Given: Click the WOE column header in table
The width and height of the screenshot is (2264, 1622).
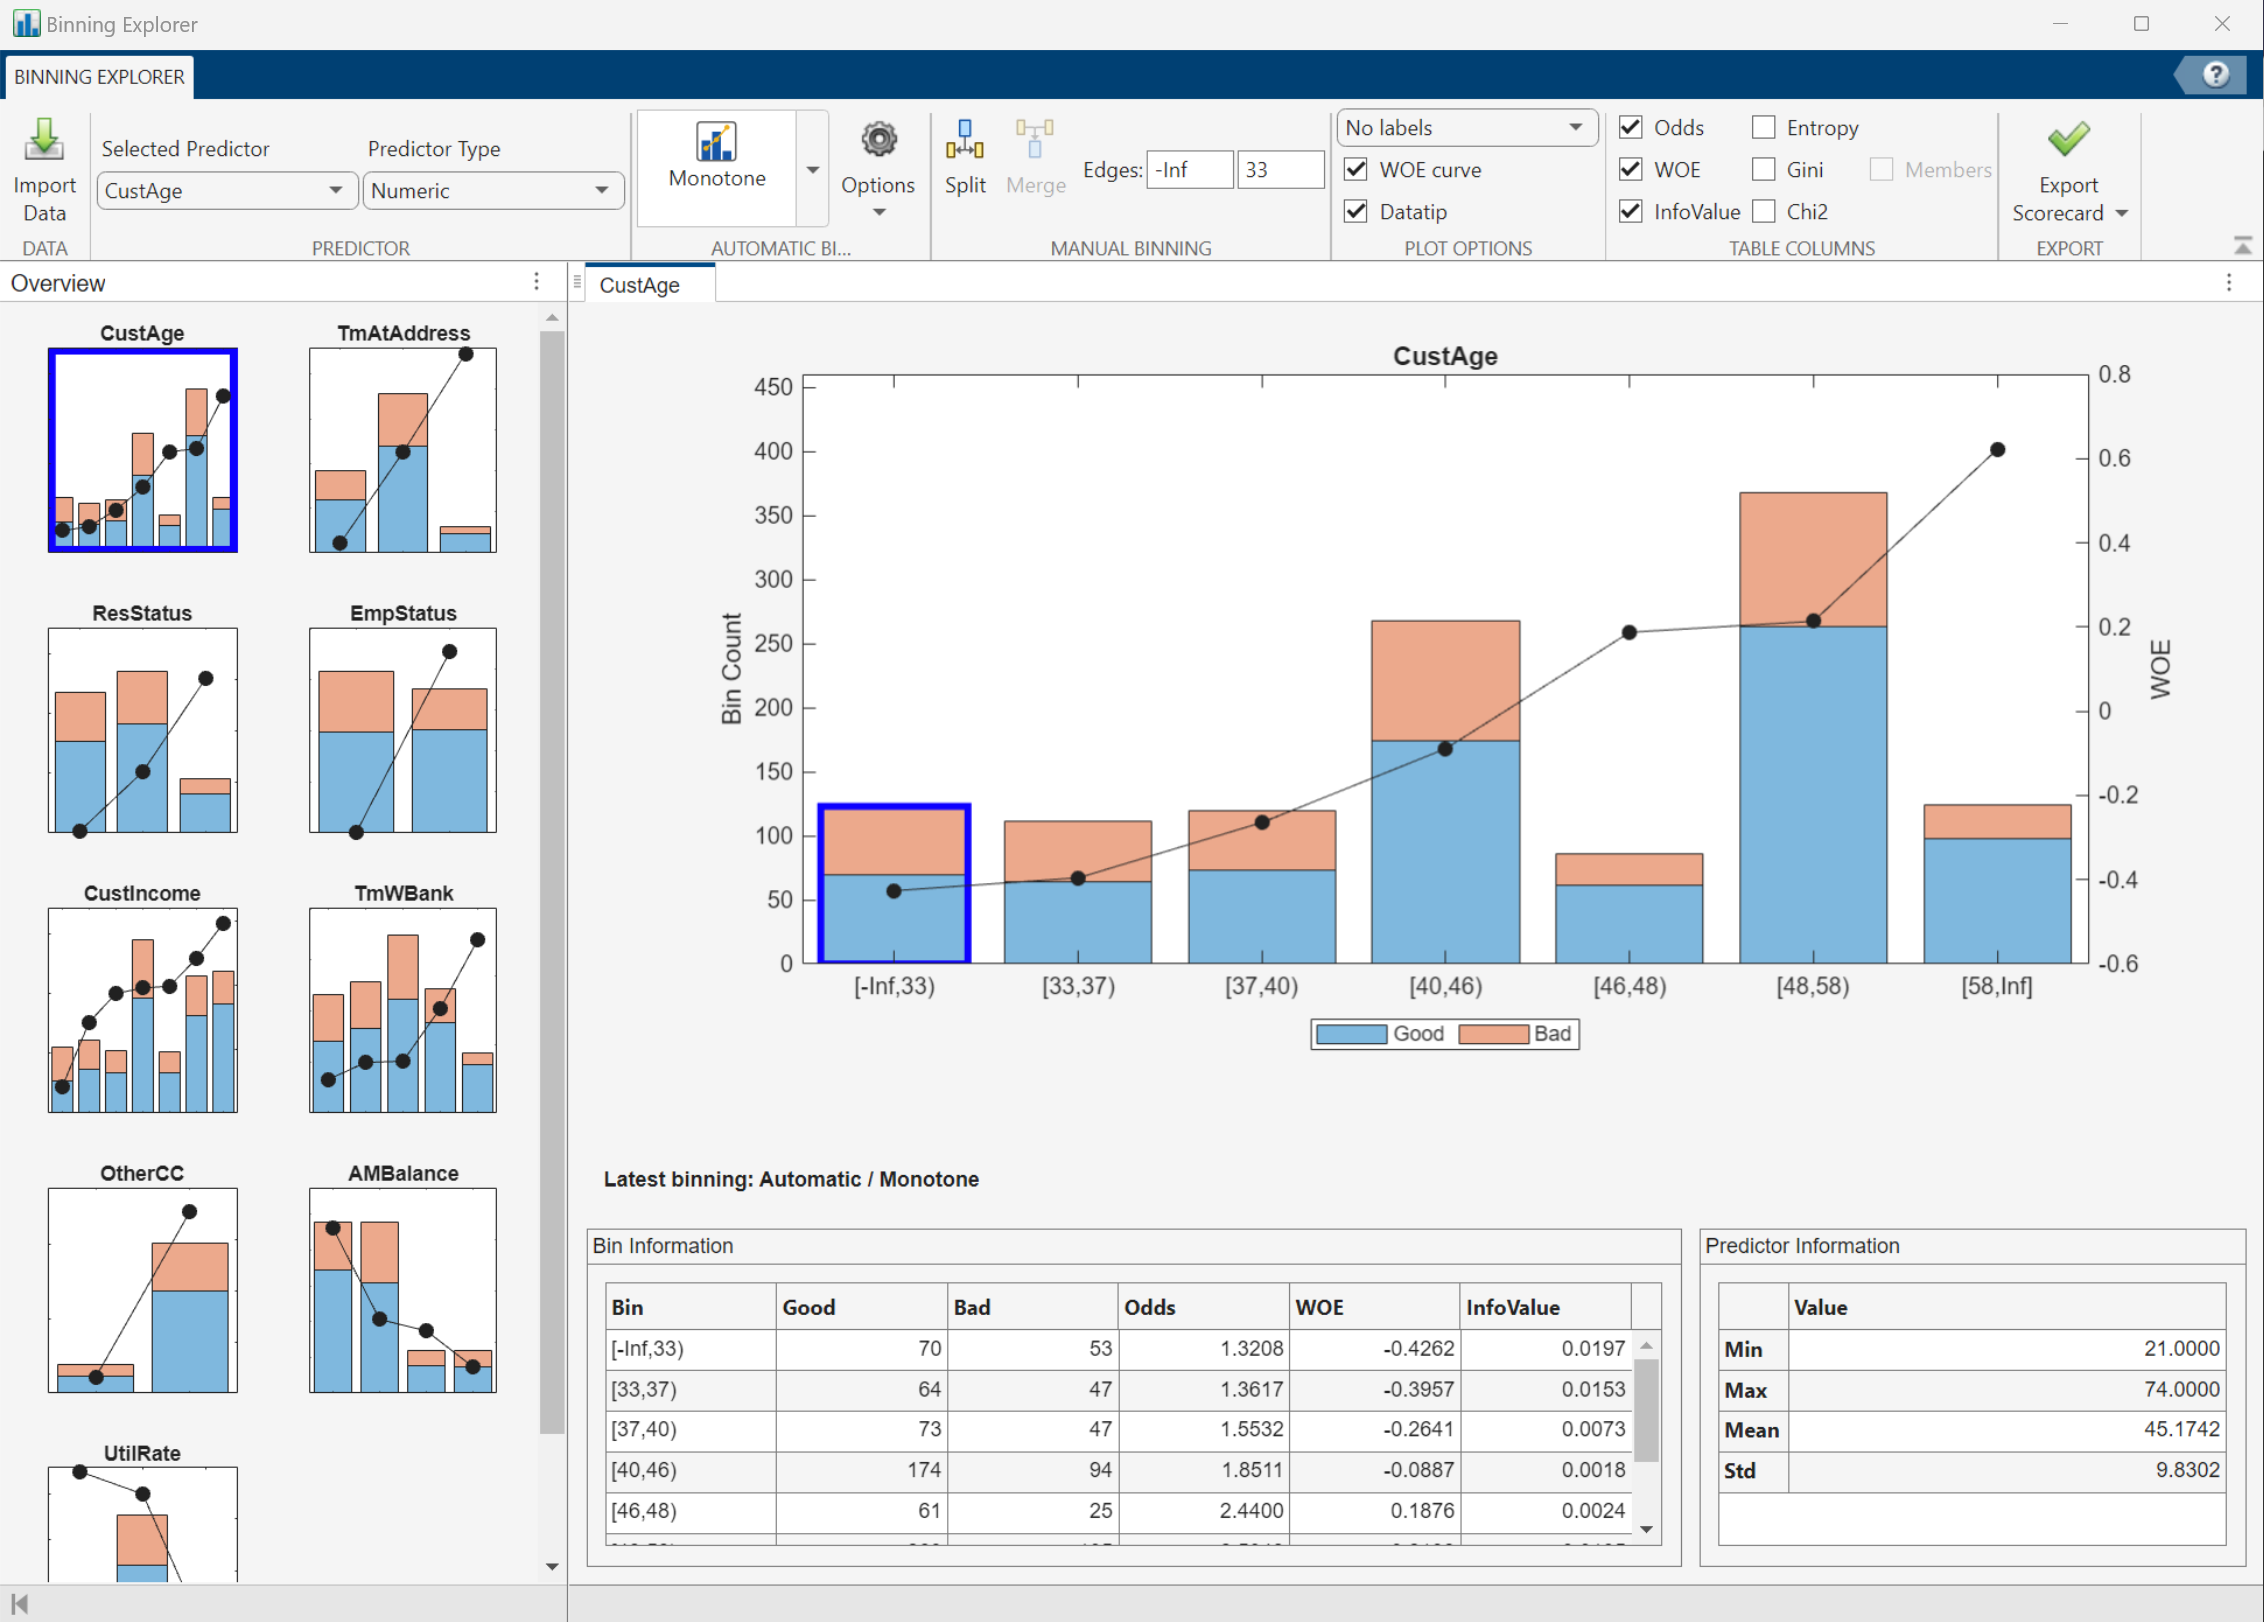Looking at the screenshot, I should (x=1374, y=1307).
